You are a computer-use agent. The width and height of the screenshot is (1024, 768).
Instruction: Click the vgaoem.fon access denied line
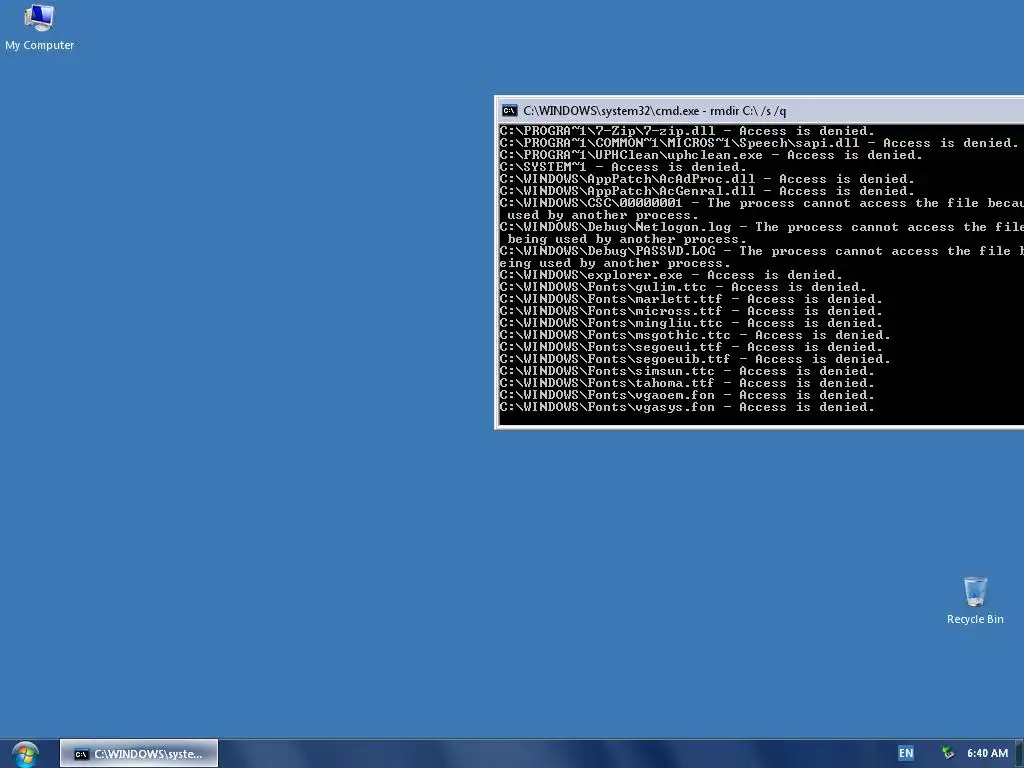click(686, 395)
